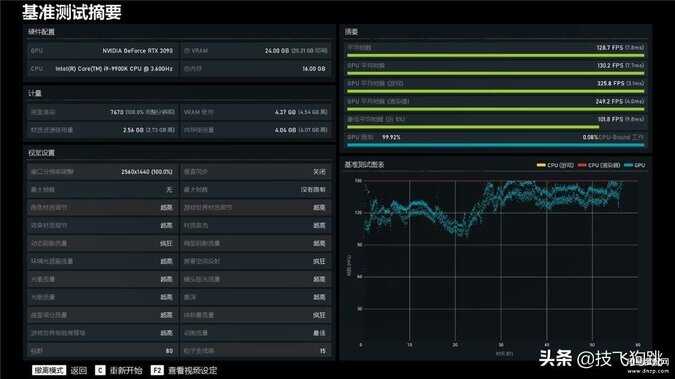Click the 重新开始 restart text
This screenshot has height=379, width=675.
(126, 370)
